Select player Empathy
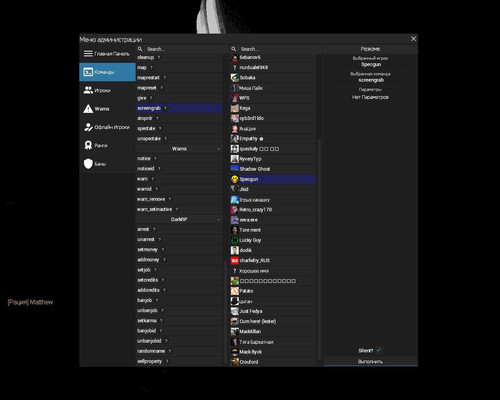500x400 pixels. 273,139
